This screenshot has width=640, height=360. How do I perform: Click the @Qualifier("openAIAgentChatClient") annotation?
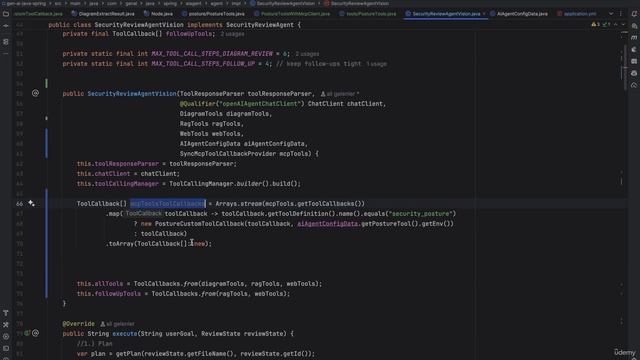tap(242, 104)
